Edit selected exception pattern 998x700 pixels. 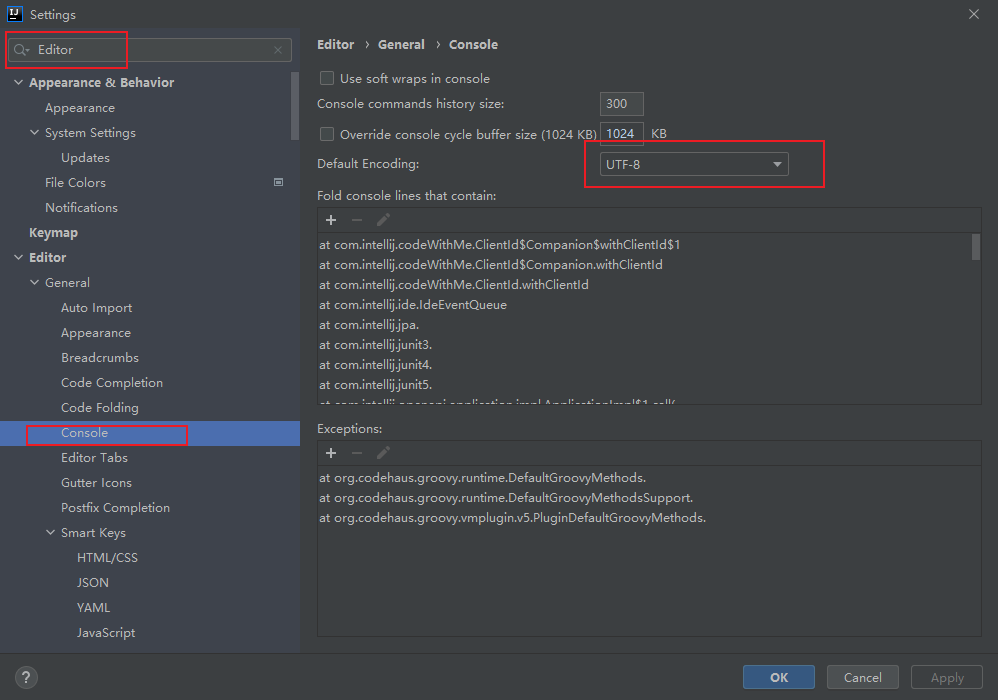tap(383, 453)
